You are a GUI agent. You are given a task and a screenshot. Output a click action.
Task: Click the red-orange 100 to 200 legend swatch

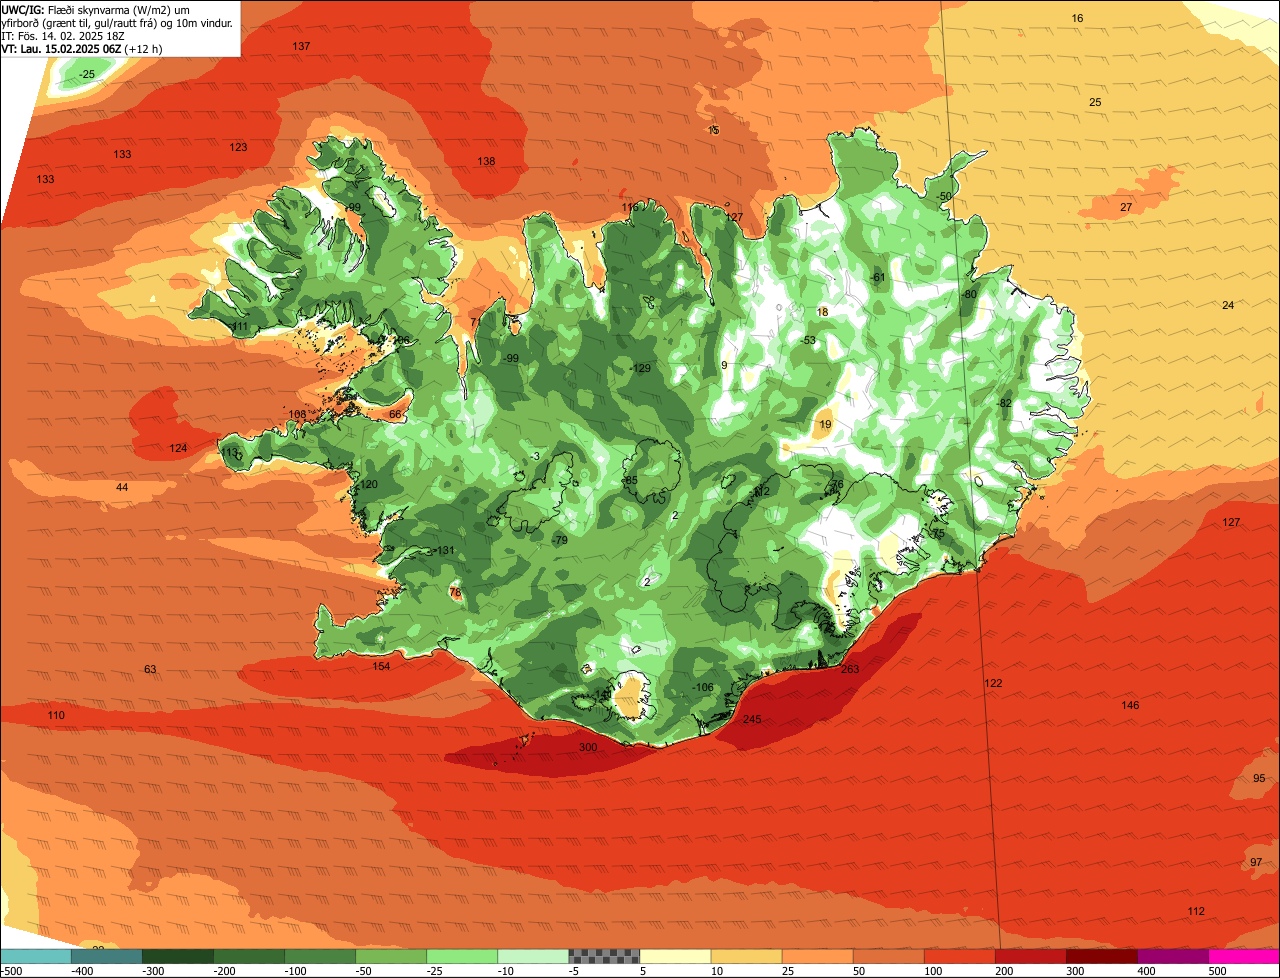coord(959,956)
